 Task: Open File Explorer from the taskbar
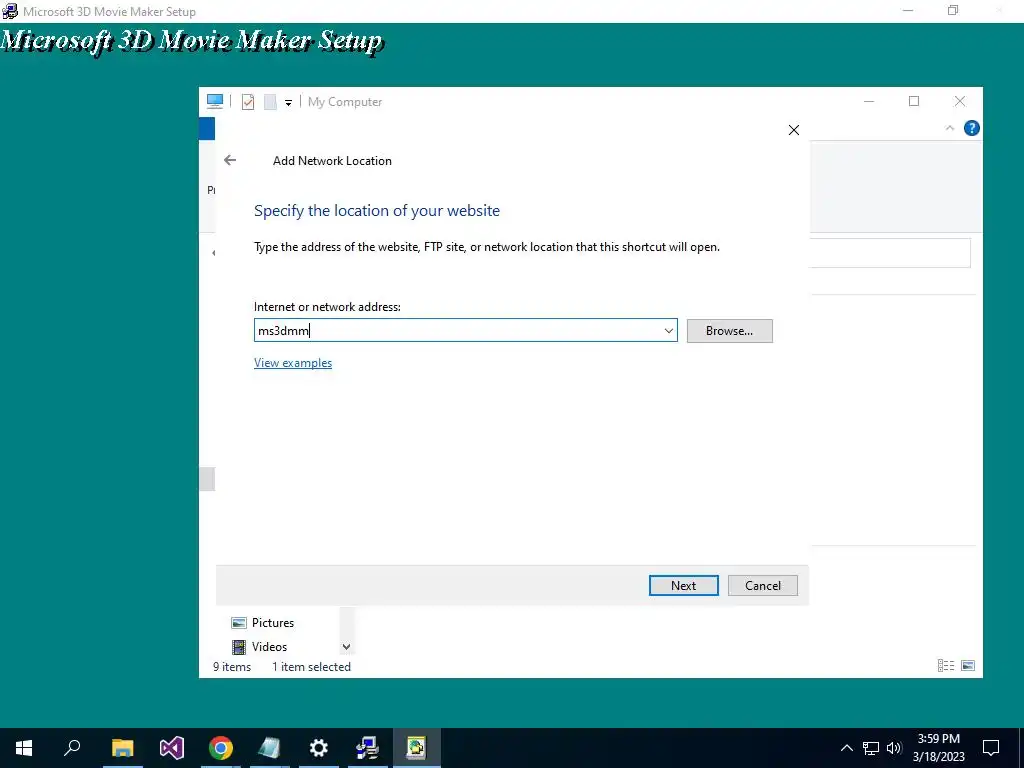(x=122, y=748)
